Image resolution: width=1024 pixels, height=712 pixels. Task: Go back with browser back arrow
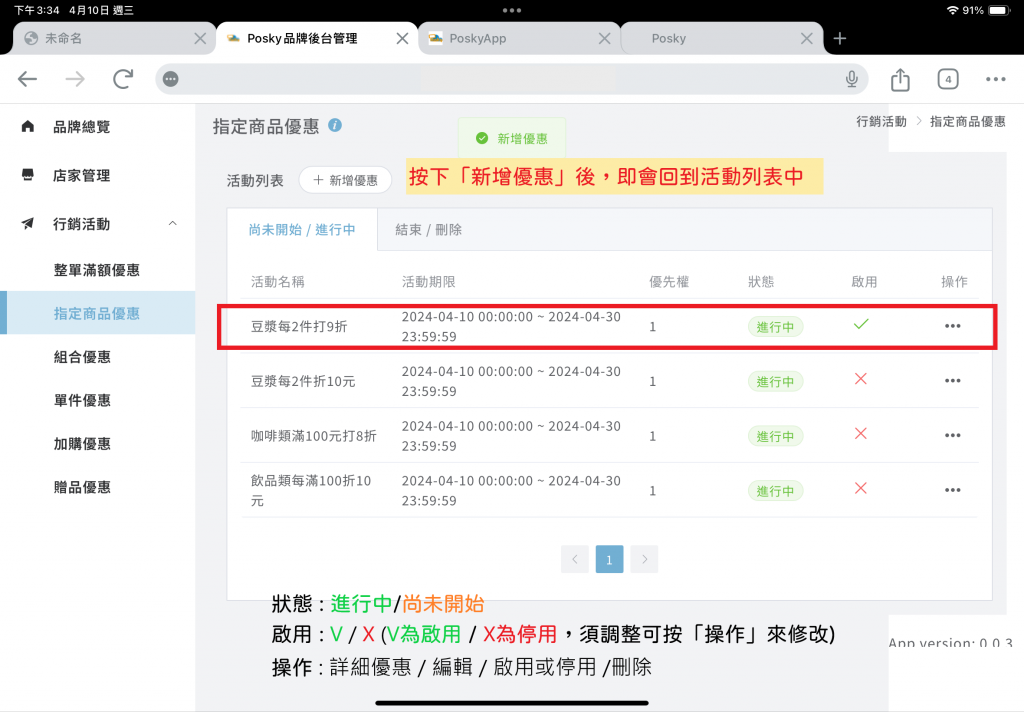[x=27, y=79]
